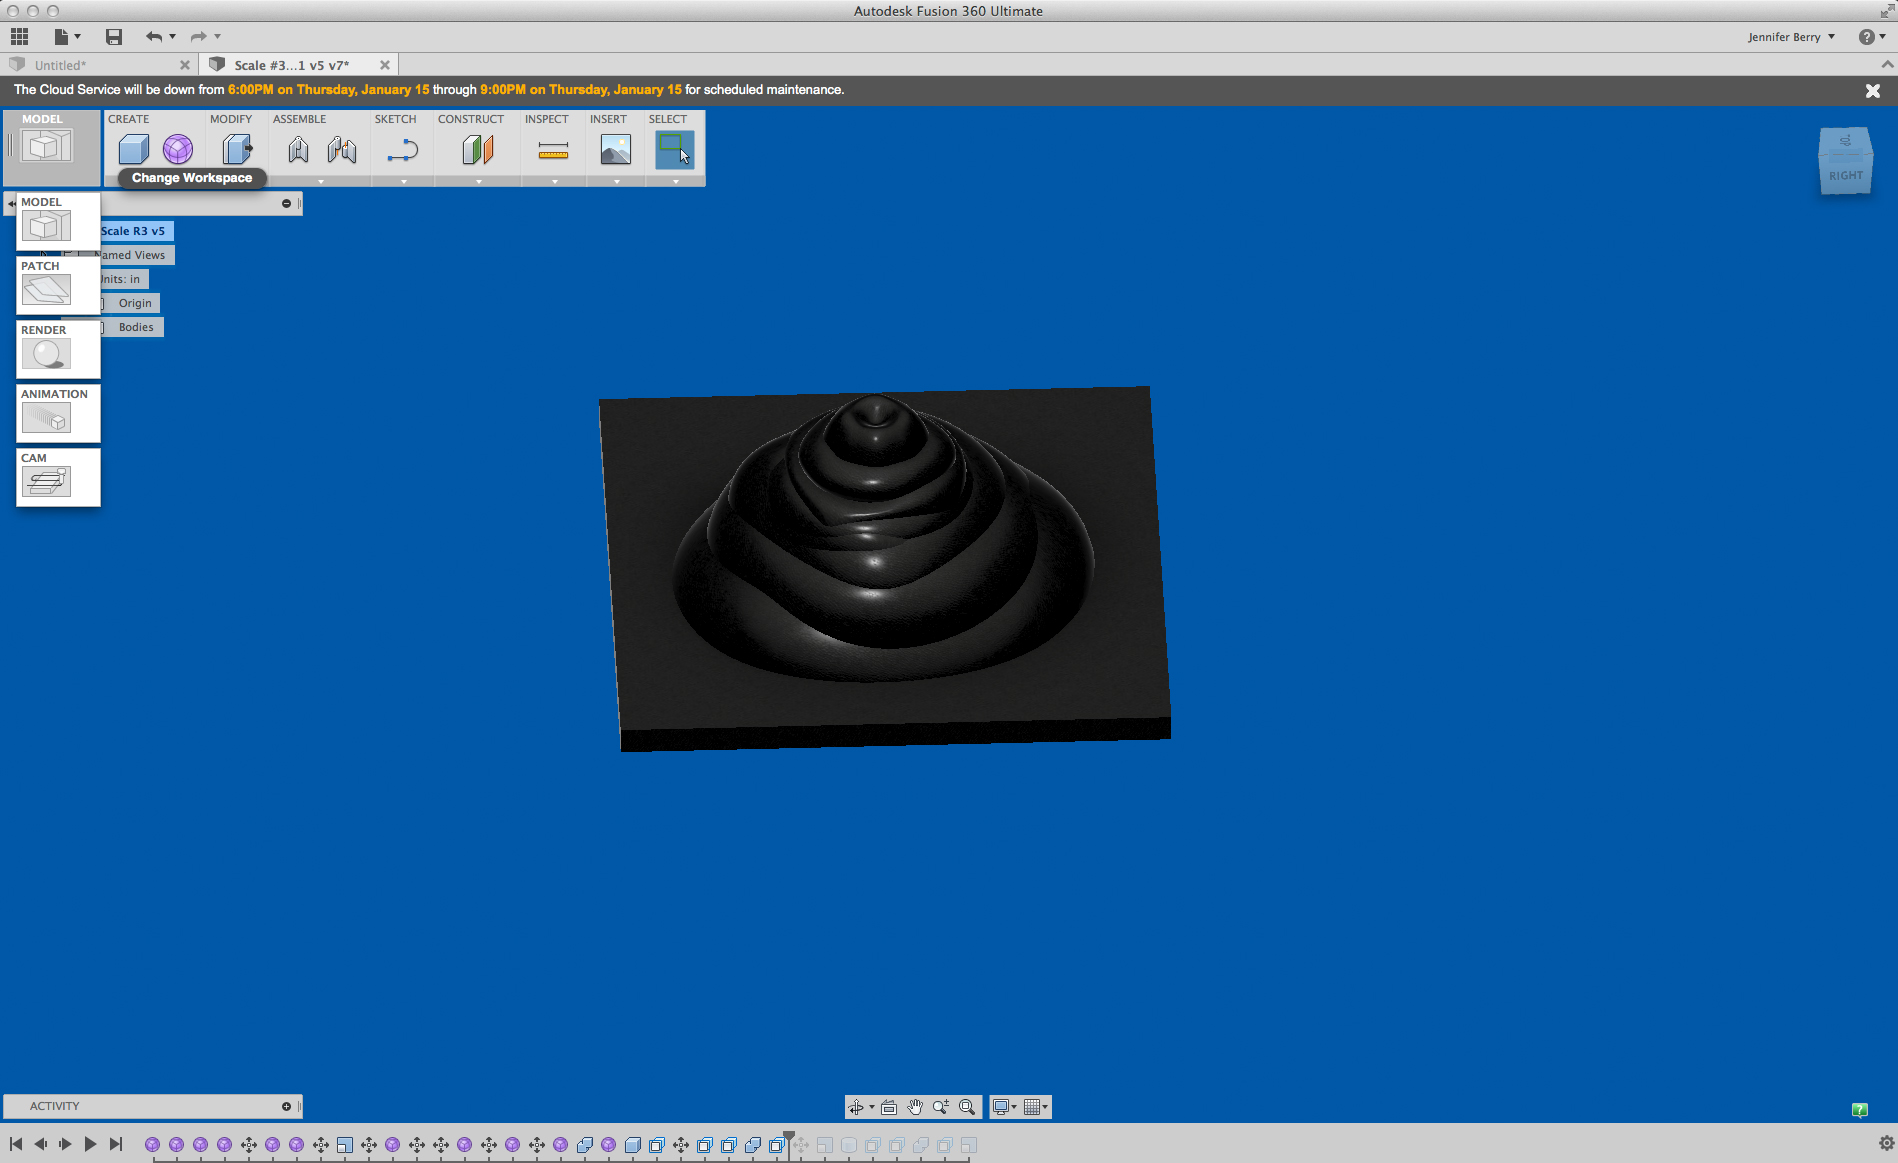Launch the purple Create Form tool

tap(178, 150)
